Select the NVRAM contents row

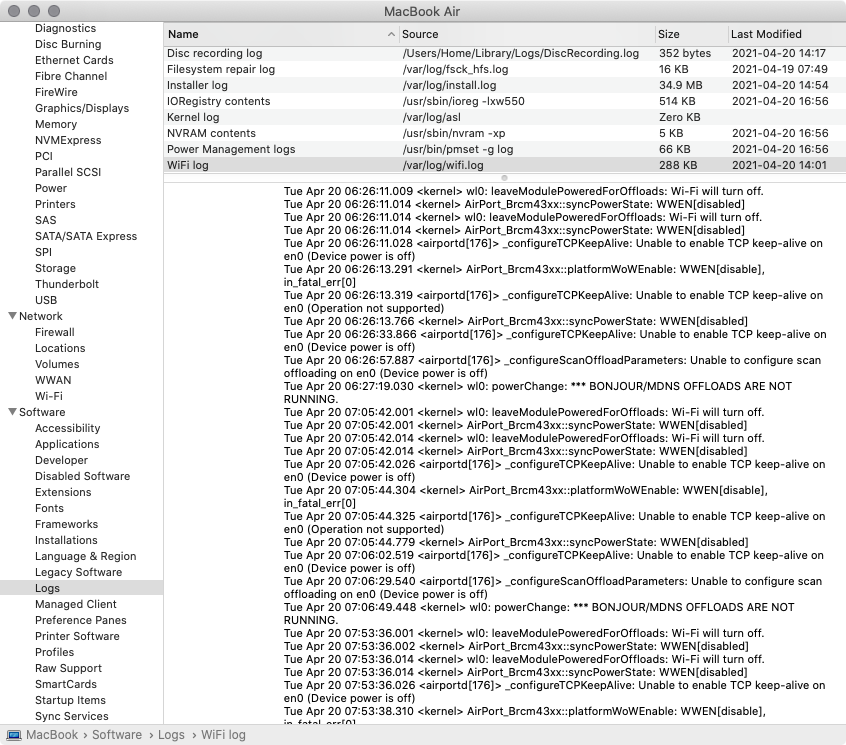coord(504,133)
